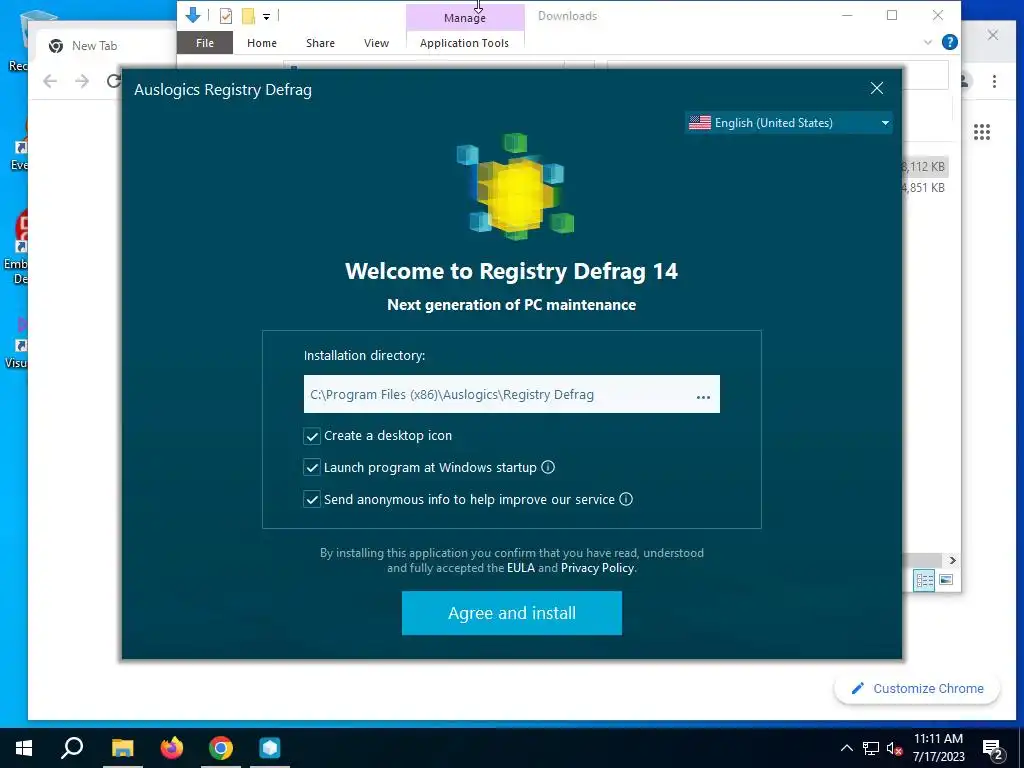1024x768 pixels.
Task: Open the language dropdown English (United States)
Action: 788,123
